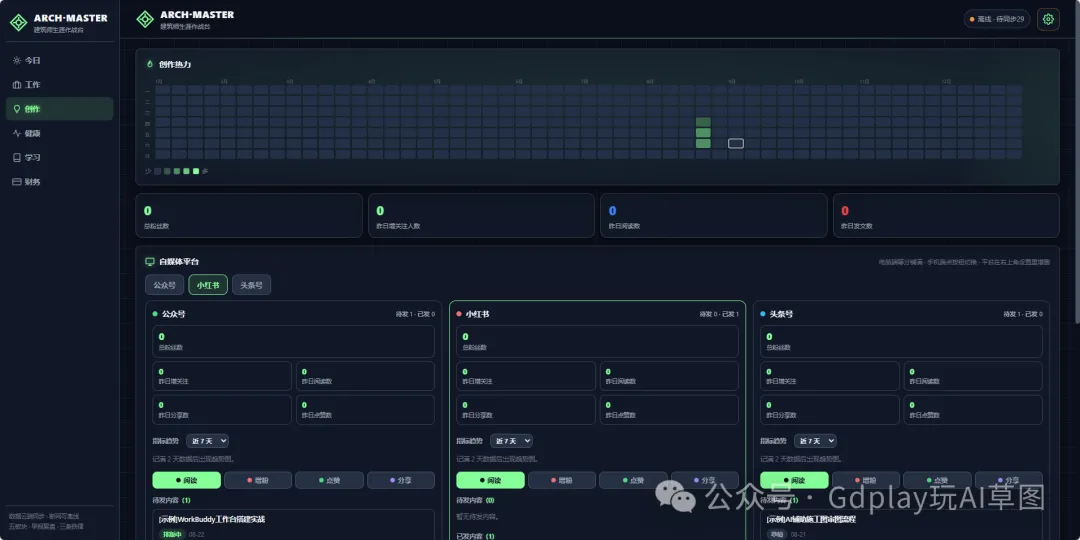Select 点赞 metric in the 头条号 card
The height and width of the screenshot is (540, 1080).
pyautogui.click(x=937, y=480)
